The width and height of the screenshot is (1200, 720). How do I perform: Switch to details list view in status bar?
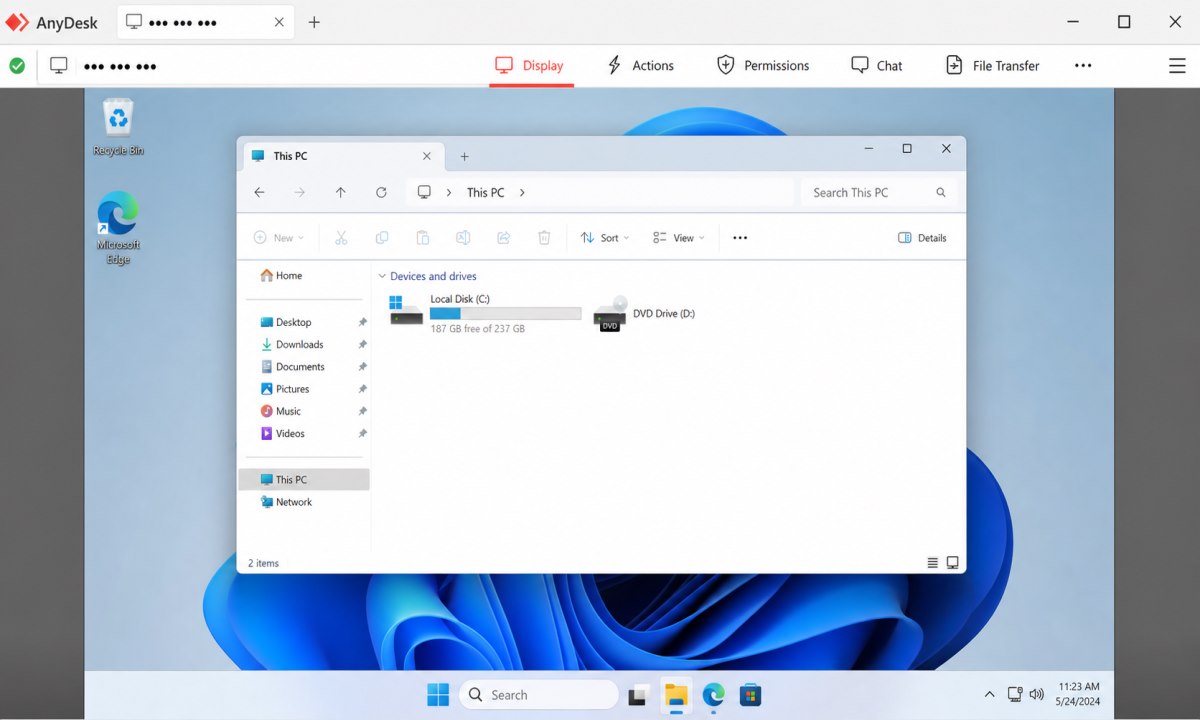[932, 563]
